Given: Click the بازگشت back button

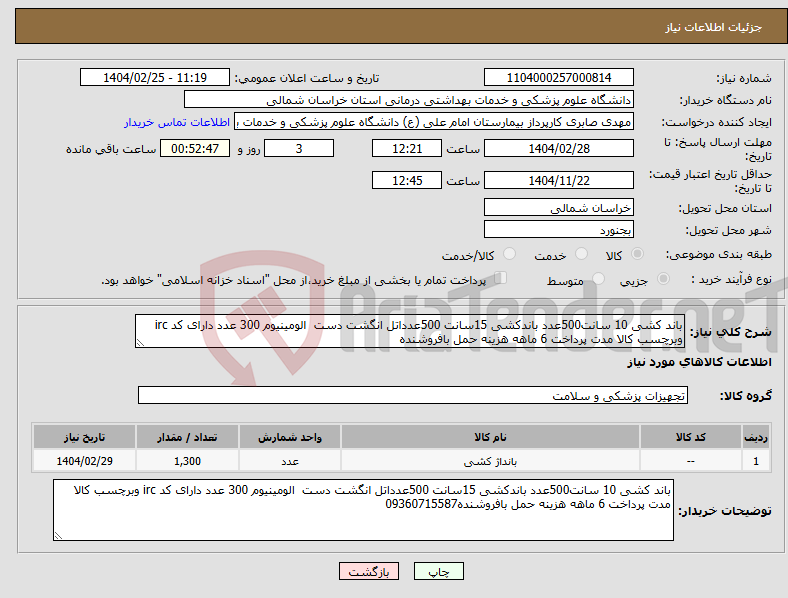Looking at the screenshot, I should click(369, 571).
